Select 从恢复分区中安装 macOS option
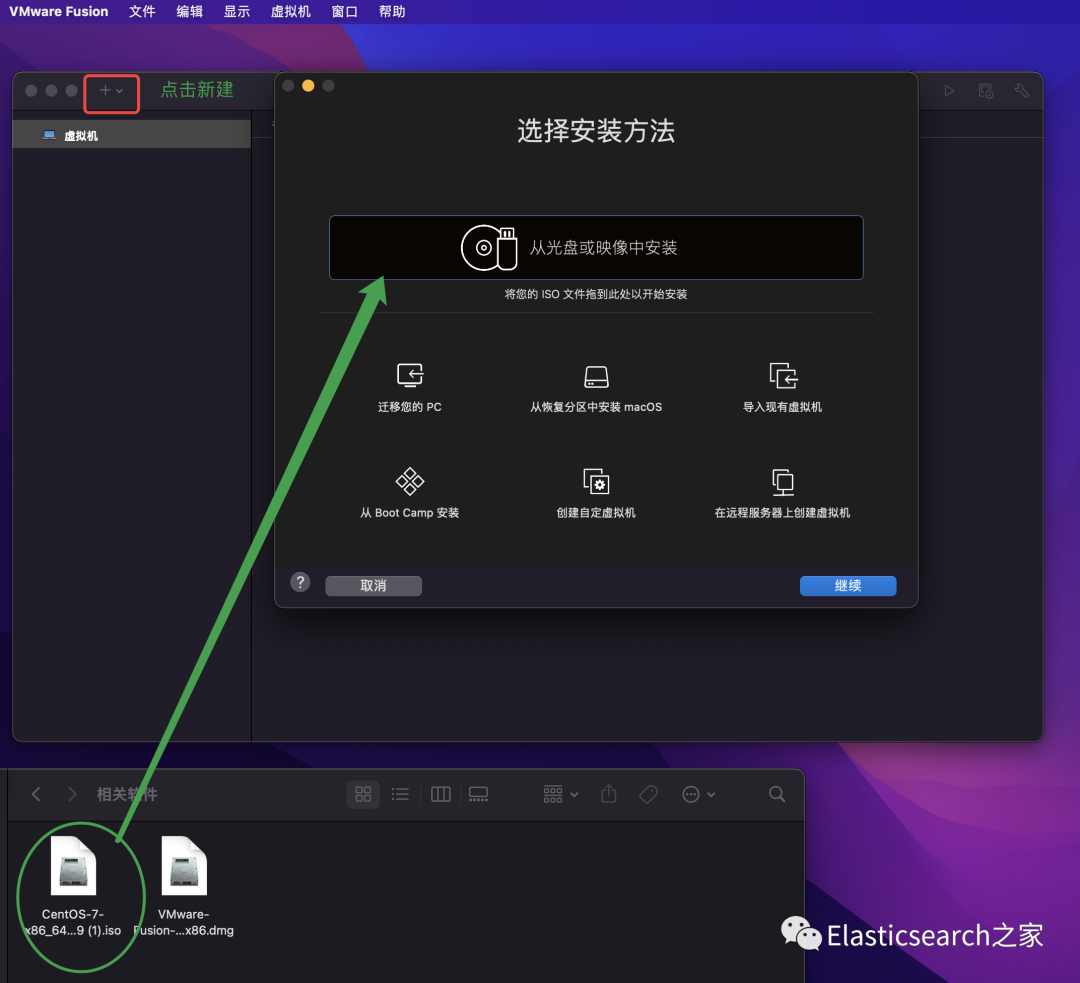The image size is (1080, 983). pos(596,388)
